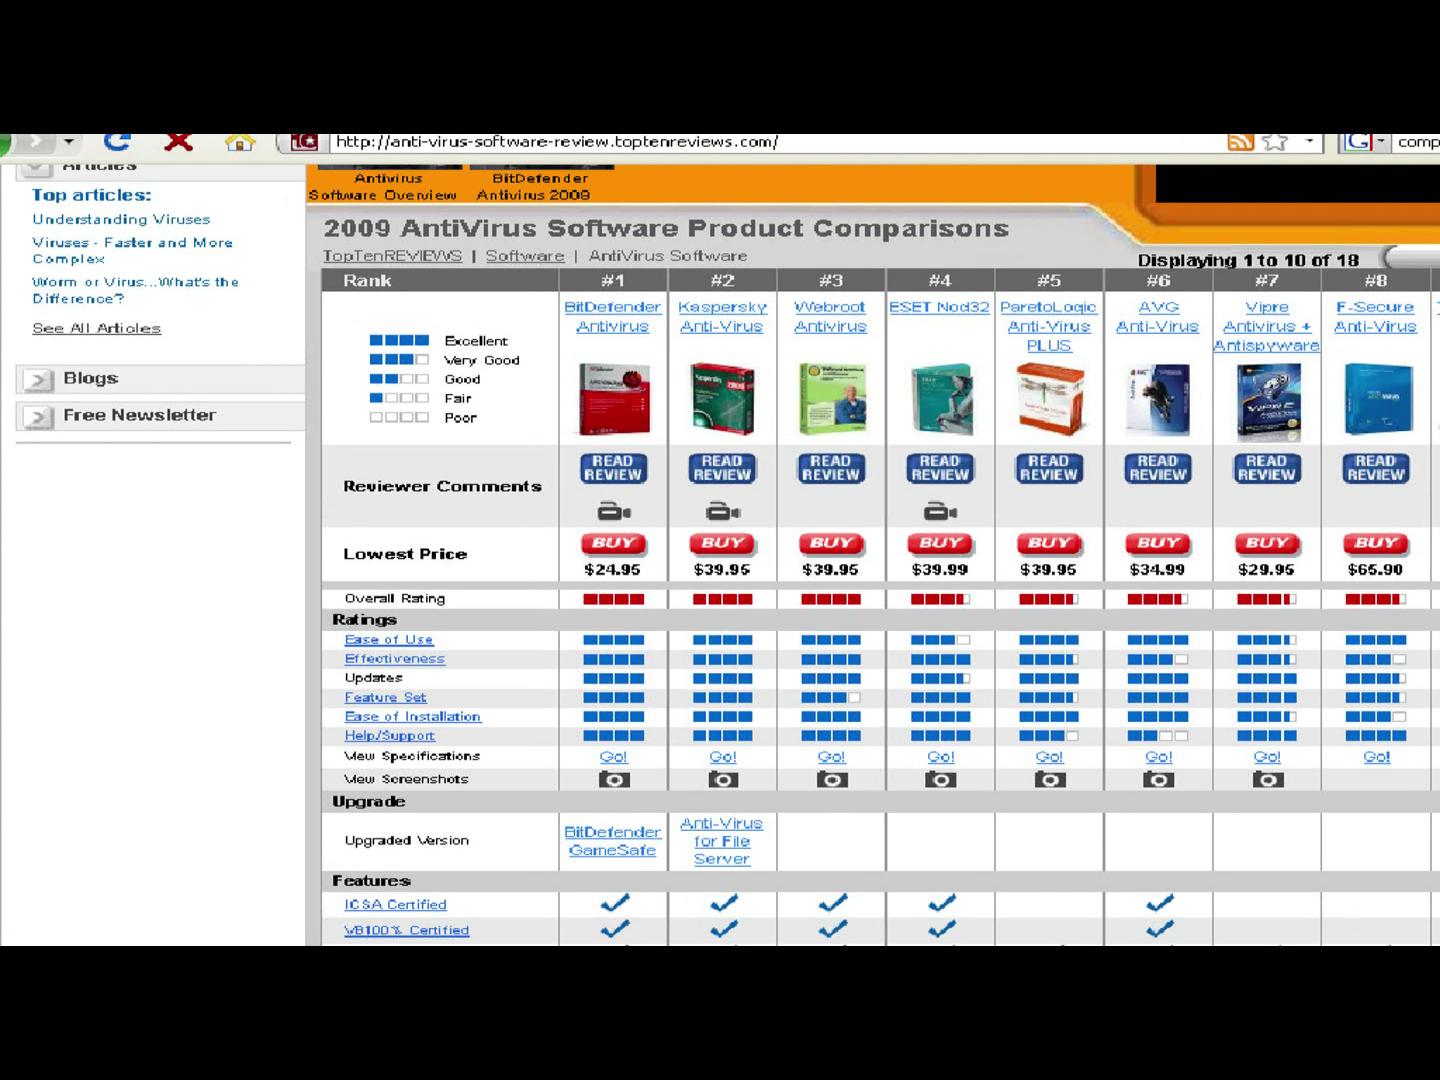This screenshot has width=1440, height=1080.
Task: View ESET Nod32 screenshots camera icon
Action: [940, 779]
